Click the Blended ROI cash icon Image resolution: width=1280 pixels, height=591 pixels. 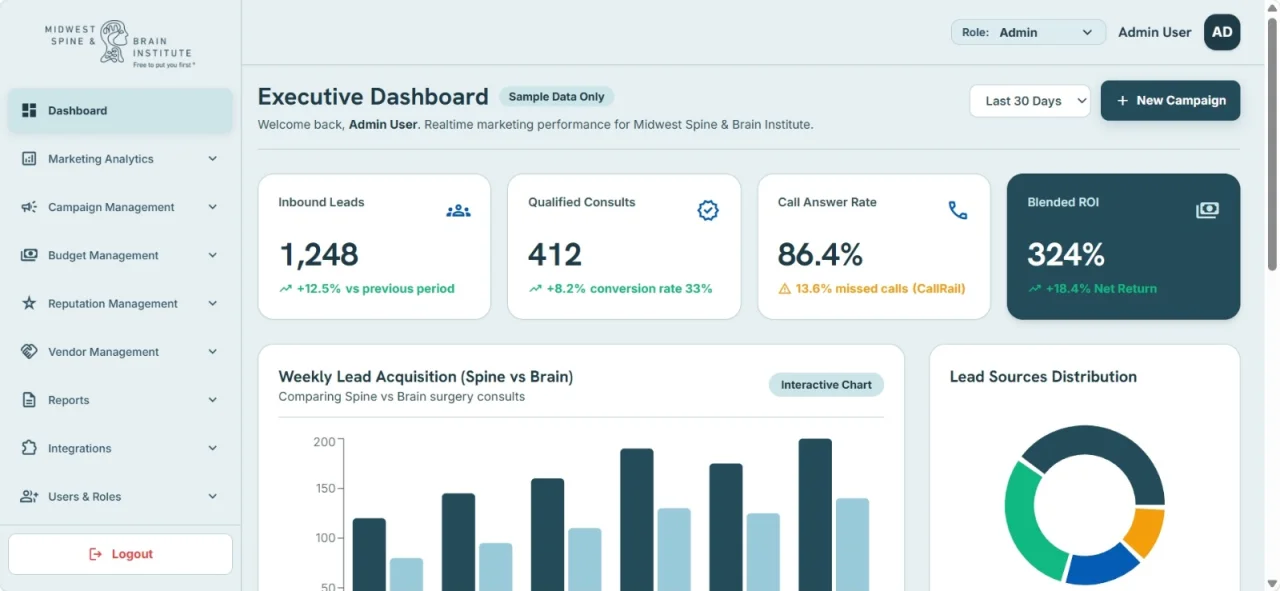[1207, 210]
